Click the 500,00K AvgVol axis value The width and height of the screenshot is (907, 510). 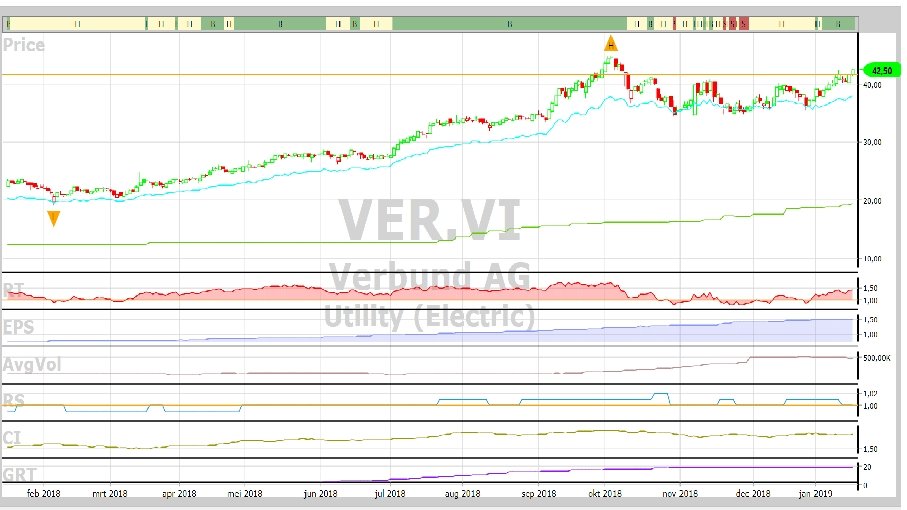click(x=877, y=359)
